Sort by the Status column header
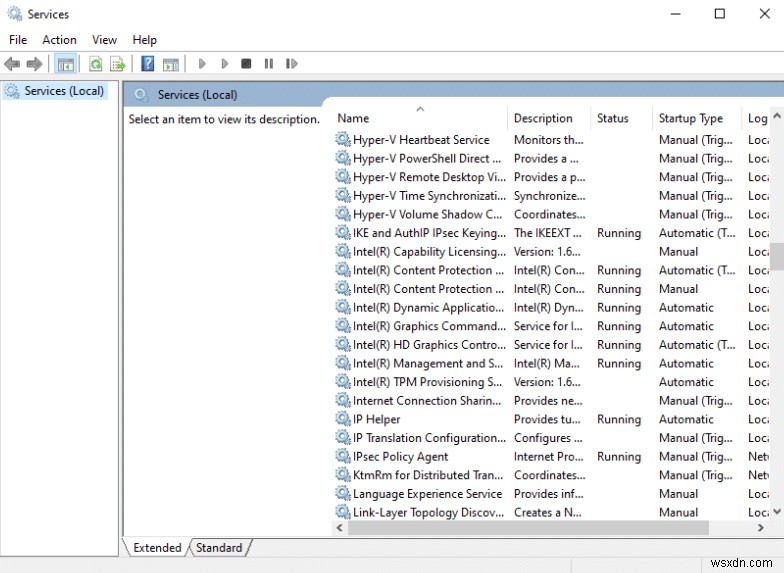The height and width of the screenshot is (573, 784). pos(621,118)
